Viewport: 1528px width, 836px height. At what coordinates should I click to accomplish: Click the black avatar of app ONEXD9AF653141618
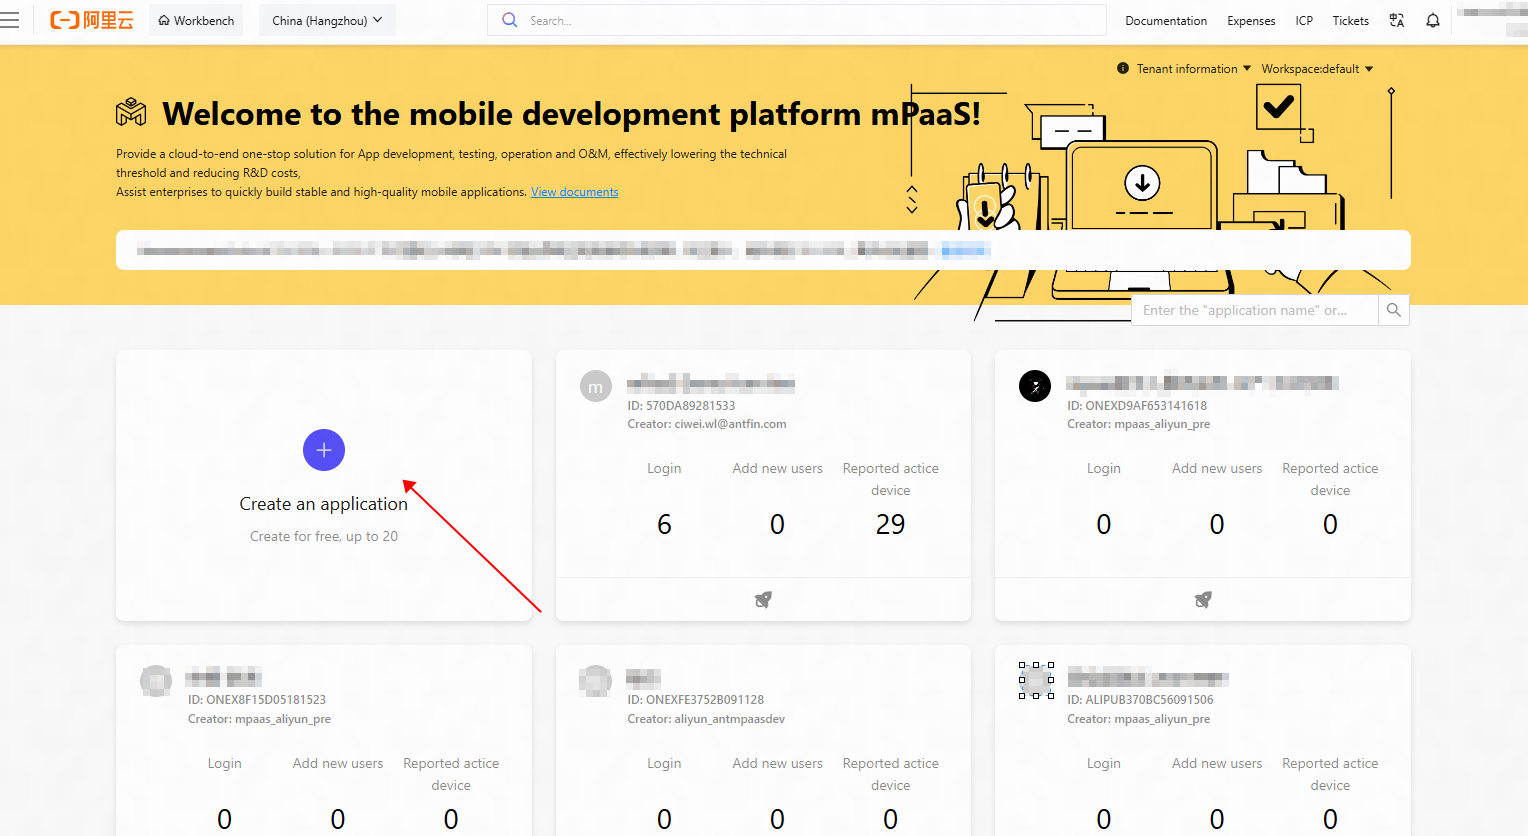pos(1035,386)
